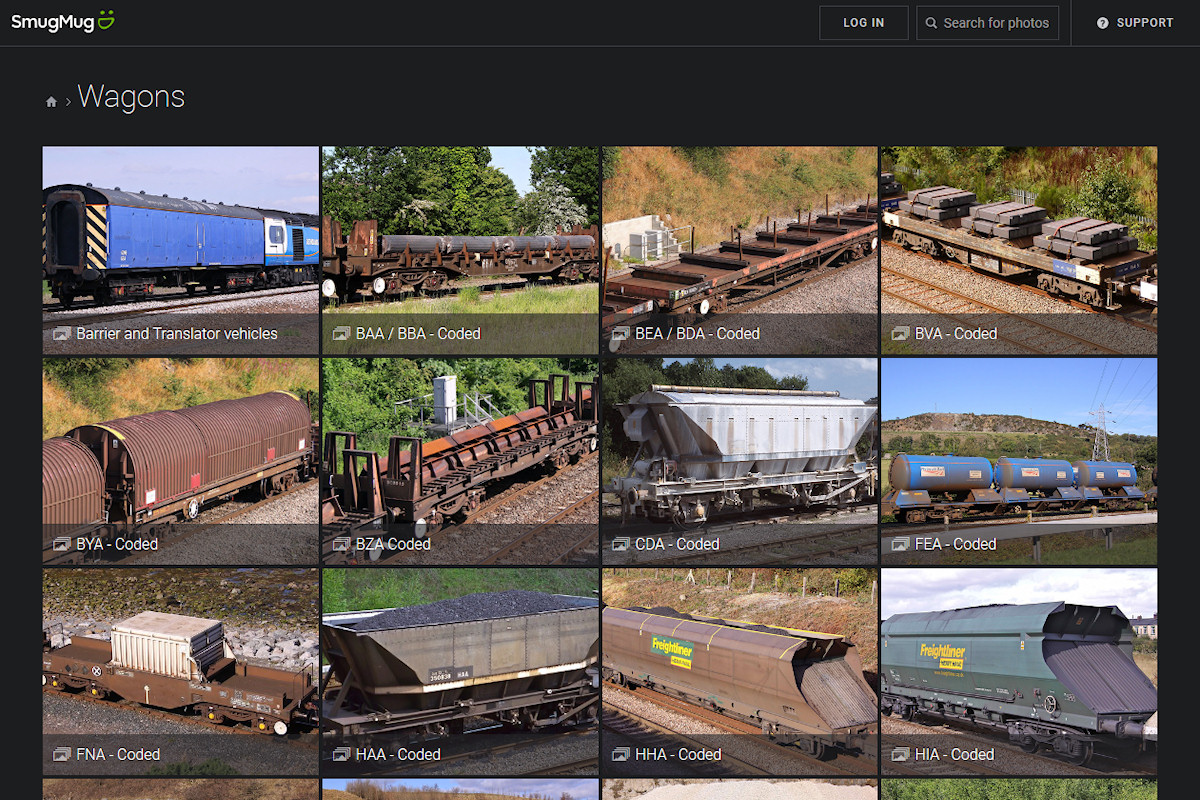
Task: Open the BAA / BBA - Coded gallery
Action: click(x=460, y=240)
